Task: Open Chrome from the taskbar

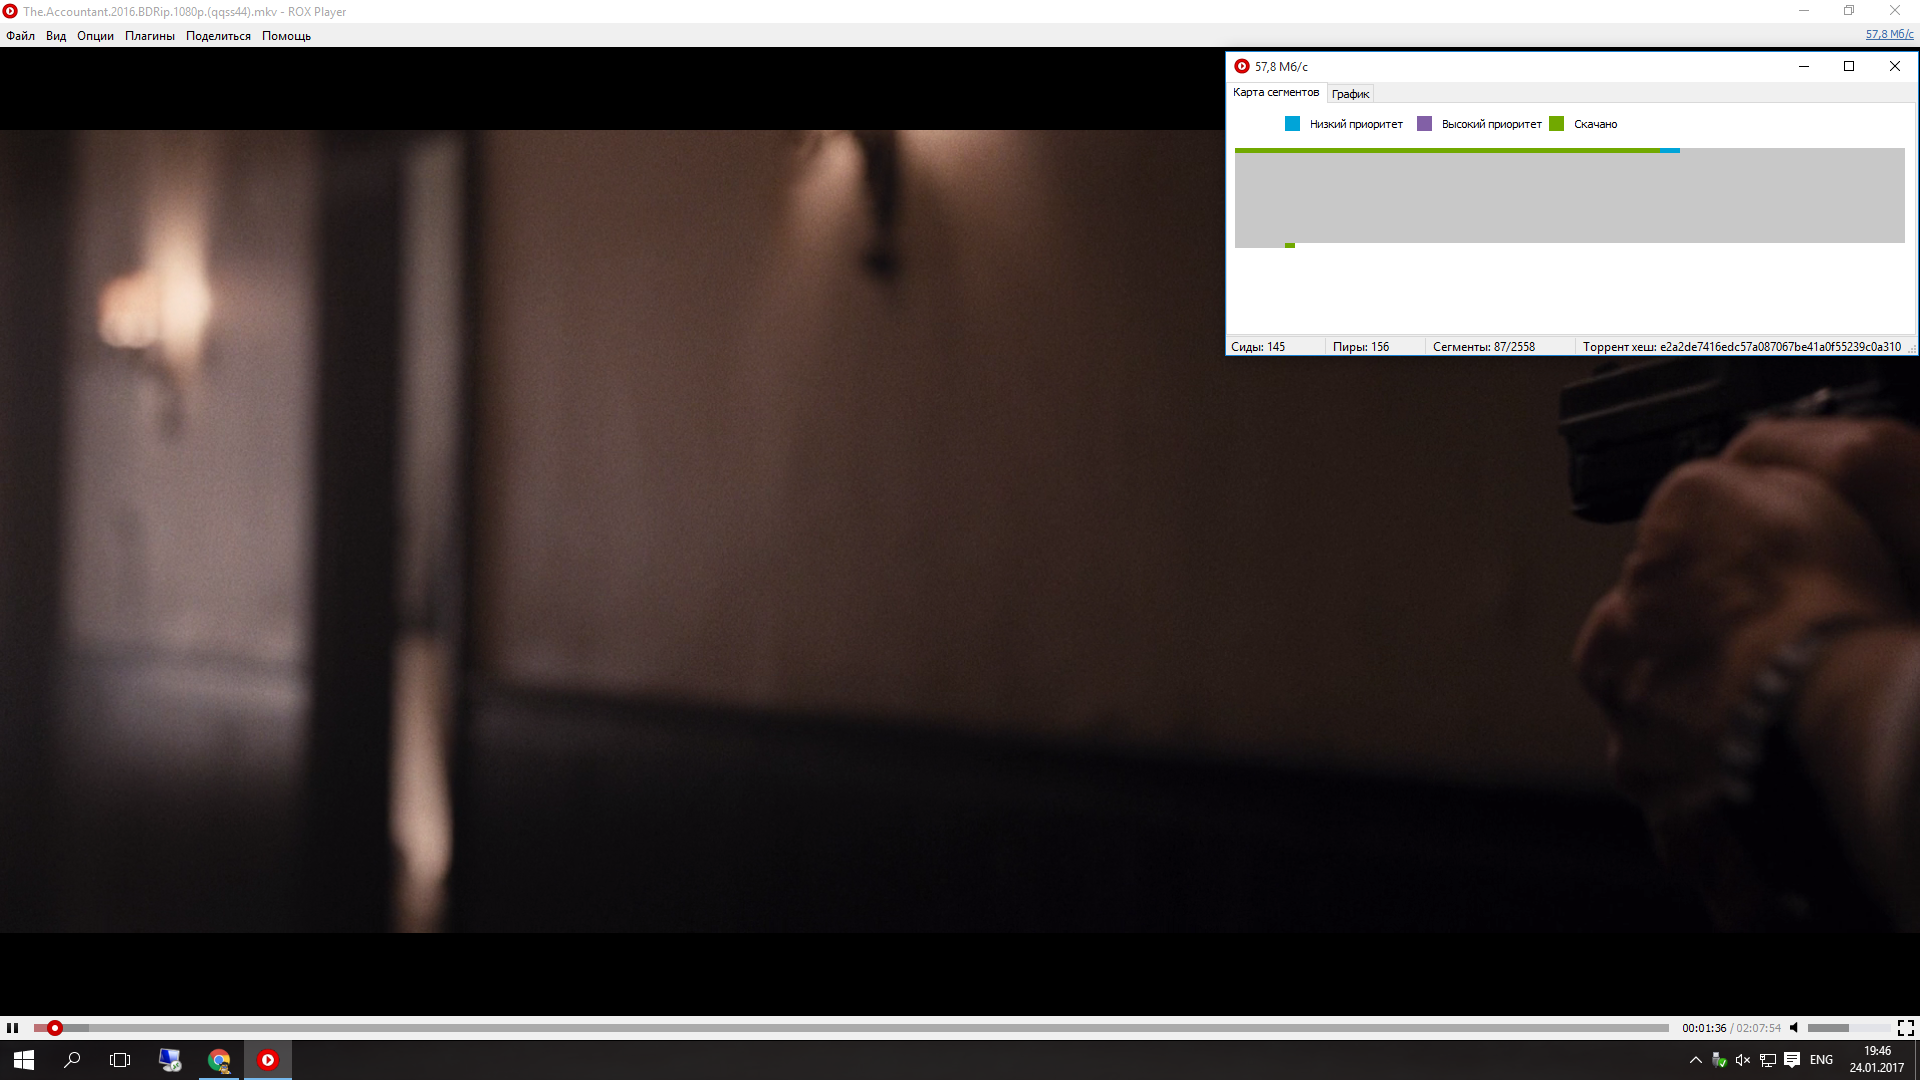Action: (219, 1060)
